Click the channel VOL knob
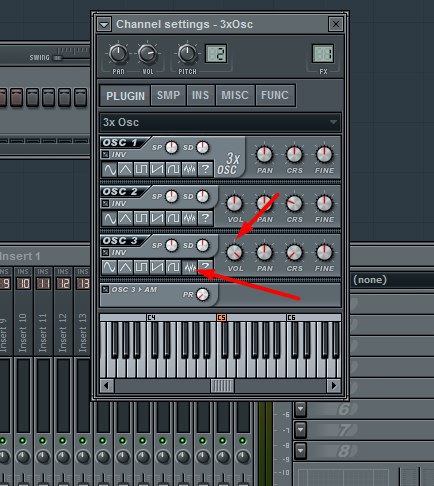 [x=147, y=54]
